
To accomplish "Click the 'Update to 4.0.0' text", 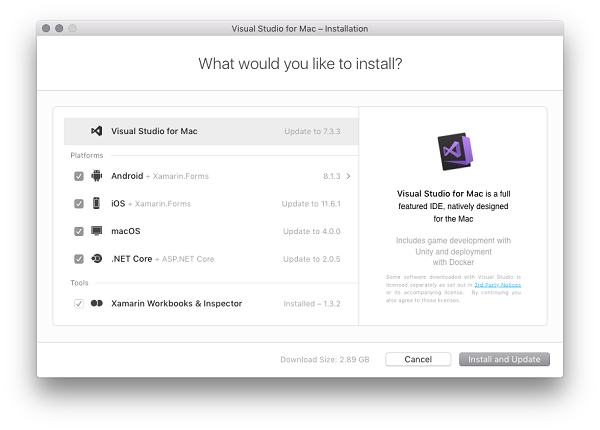I will pyautogui.click(x=311, y=231).
